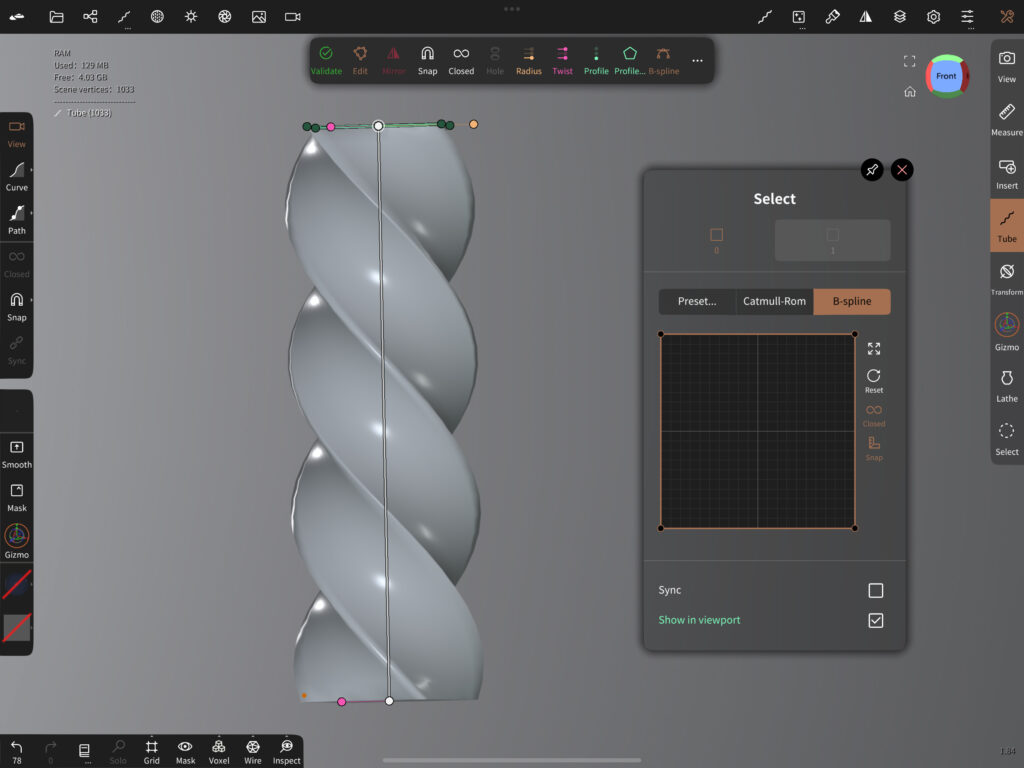The height and width of the screenshot is (768, 1024).
Task: Toggle Grid display in bottom bar
Action: coord(151,751)
